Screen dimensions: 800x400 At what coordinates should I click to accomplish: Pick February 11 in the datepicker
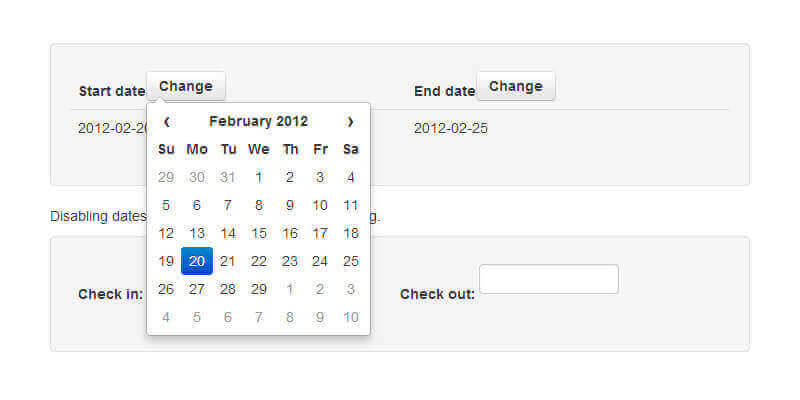(351, 205)
